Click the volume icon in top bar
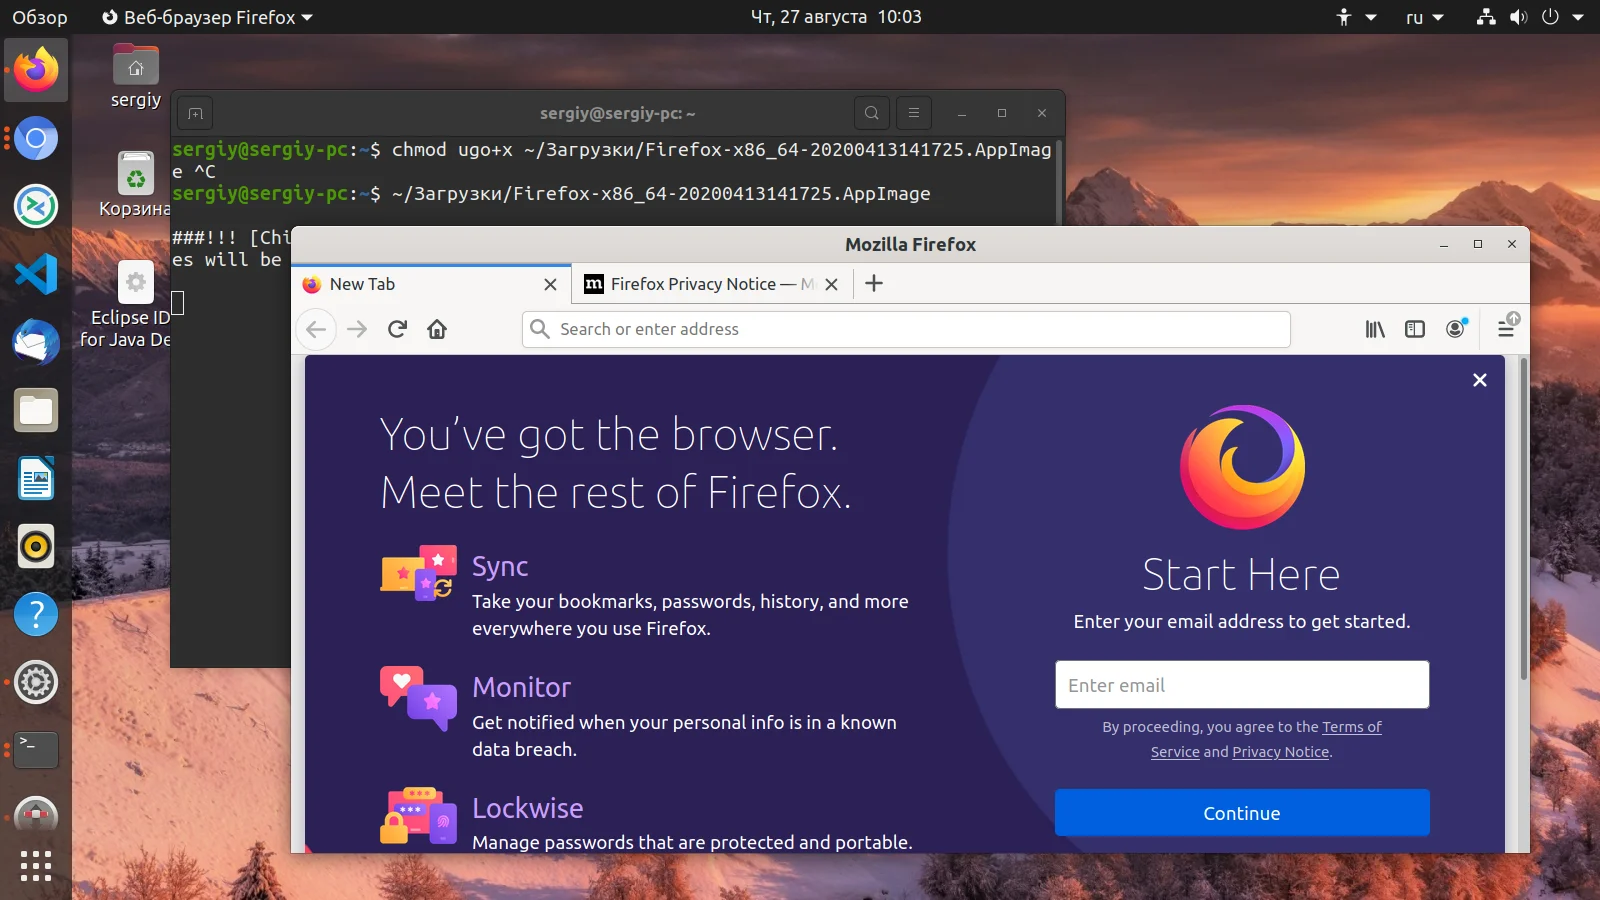Viewport: 1600px width, 900px height. [1518, 17]
